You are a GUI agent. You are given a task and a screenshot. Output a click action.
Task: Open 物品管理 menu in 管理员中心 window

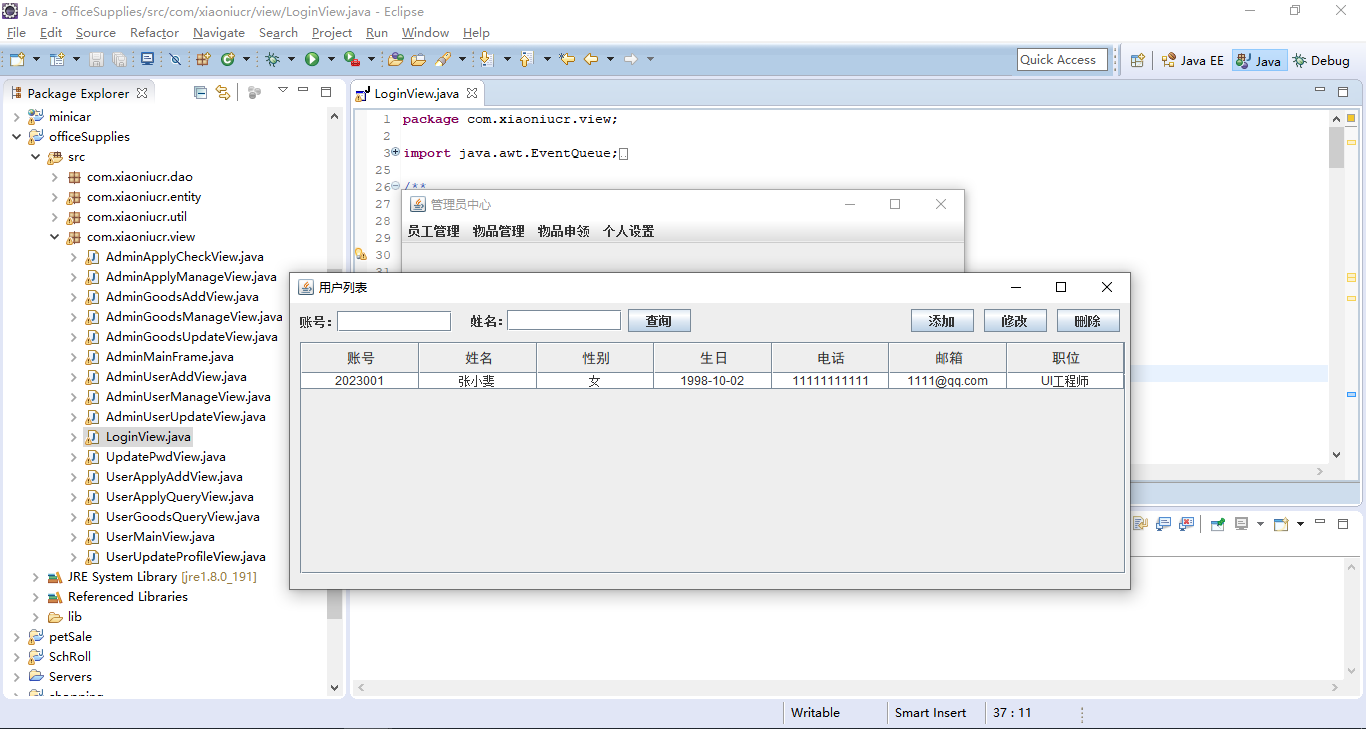498,231
